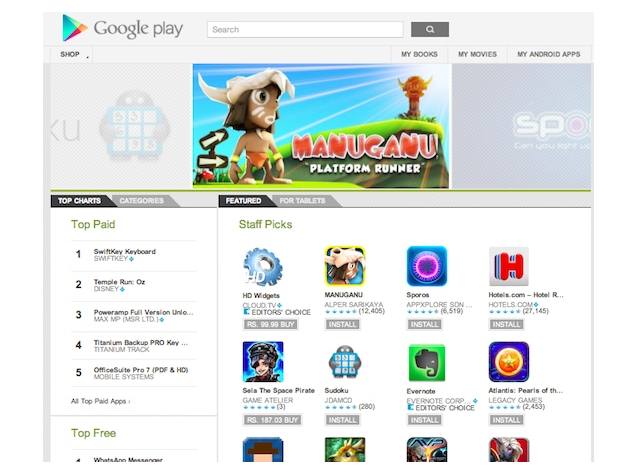This screenshot has height=475, width=635.
Task: Go to My Android Apps
Action: click(548, 54)
